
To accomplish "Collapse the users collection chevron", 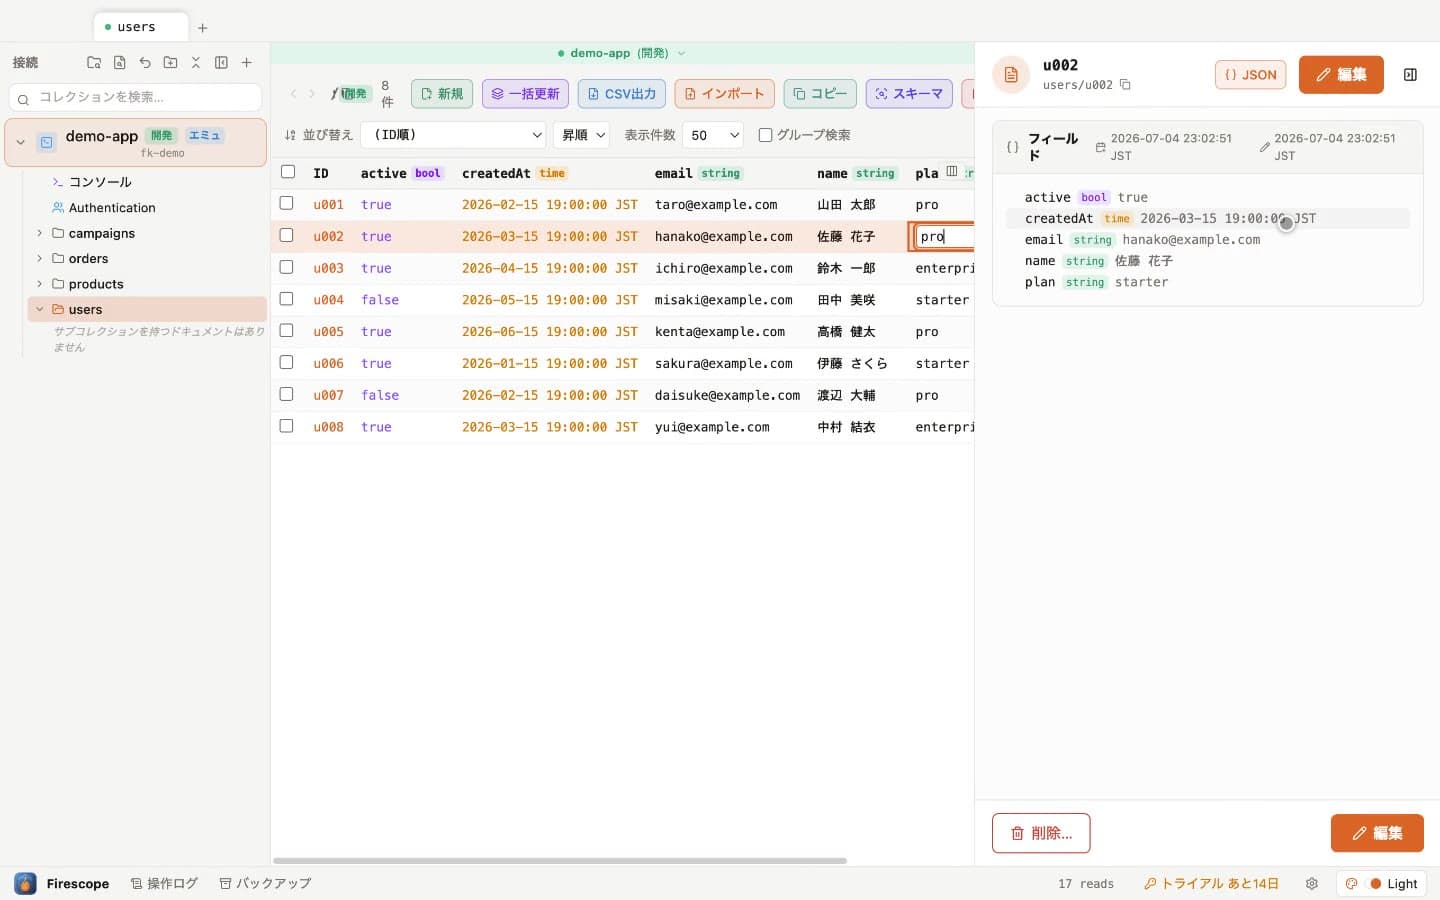I will [x=40, y=309].
